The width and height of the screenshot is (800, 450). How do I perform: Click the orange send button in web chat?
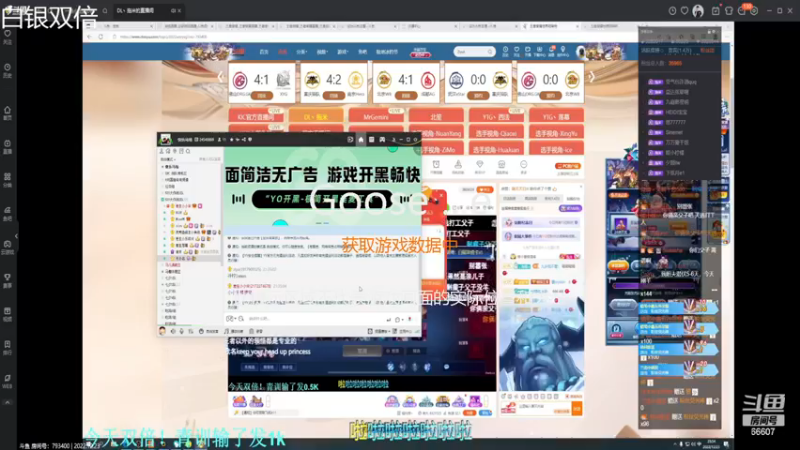pos(577,409)
